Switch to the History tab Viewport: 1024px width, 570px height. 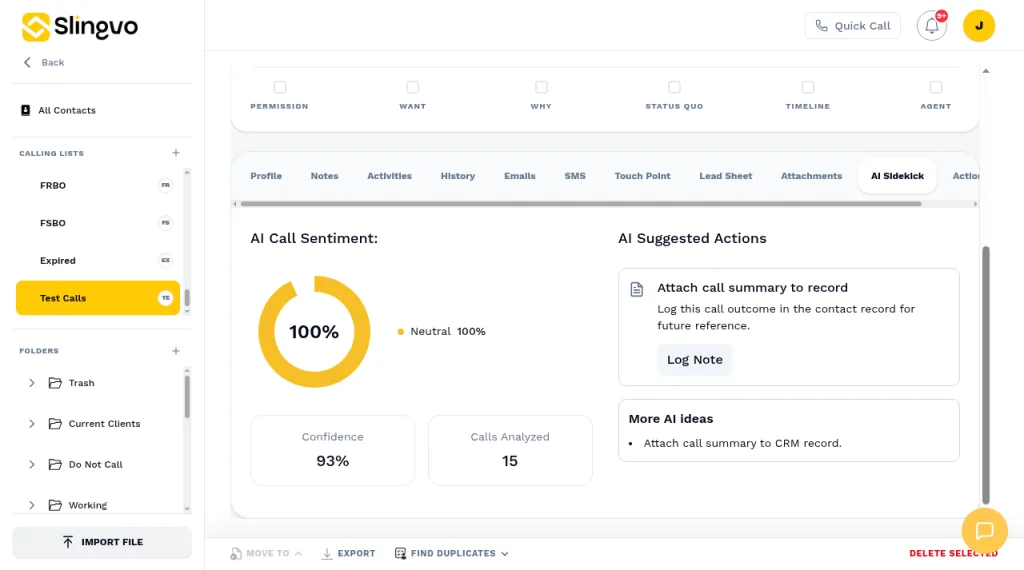click(458, 176)
